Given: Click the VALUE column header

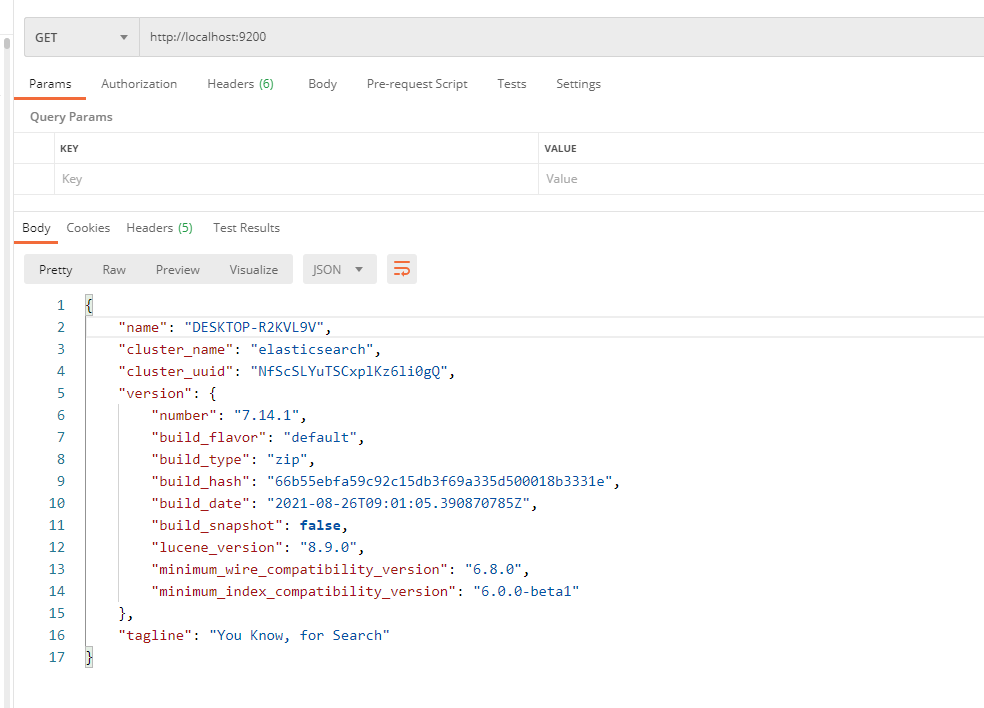Looking at the screenshot, I should coord(560,149).
